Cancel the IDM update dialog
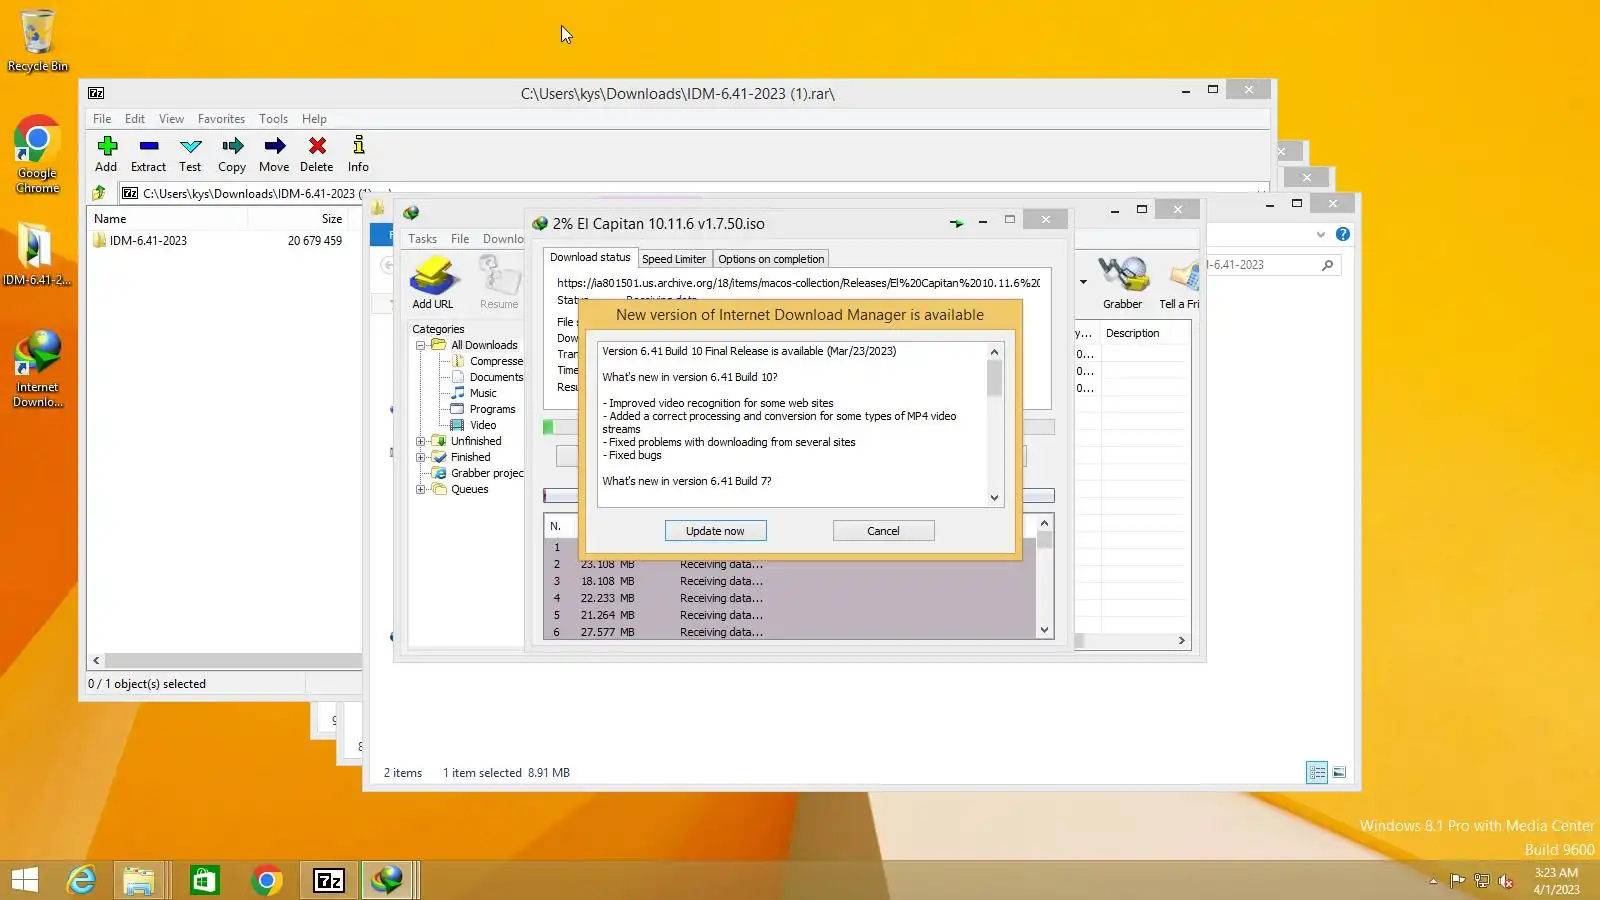 (x=883, y=531)
